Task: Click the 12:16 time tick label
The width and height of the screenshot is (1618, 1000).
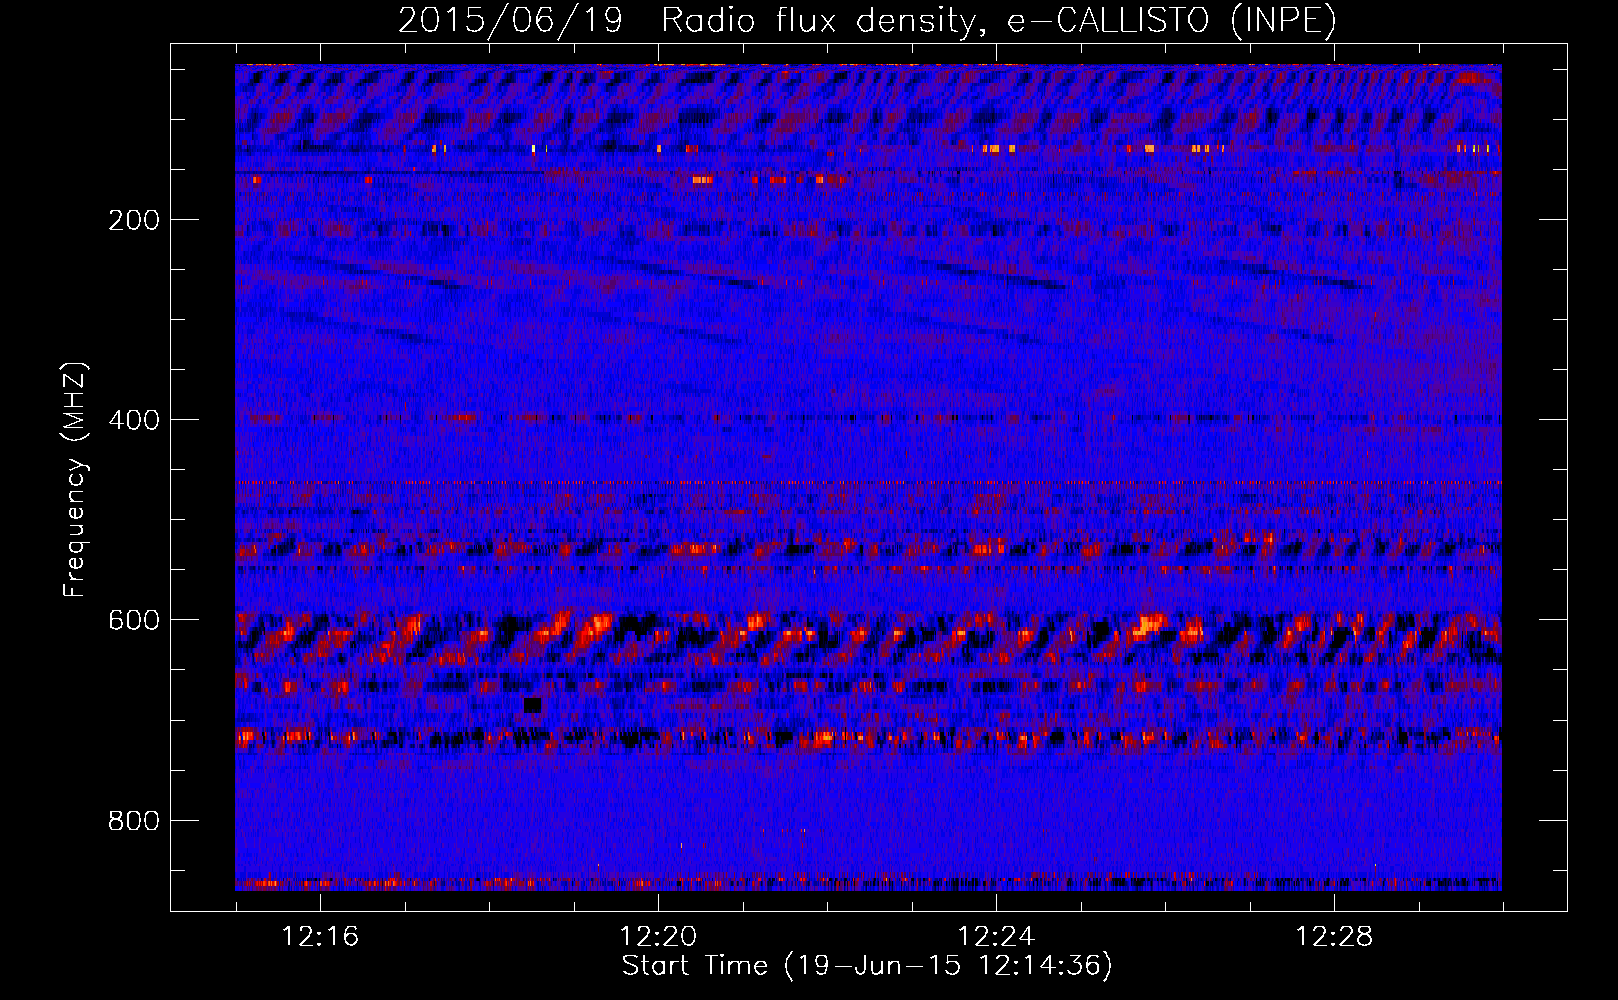Action: 320,936
